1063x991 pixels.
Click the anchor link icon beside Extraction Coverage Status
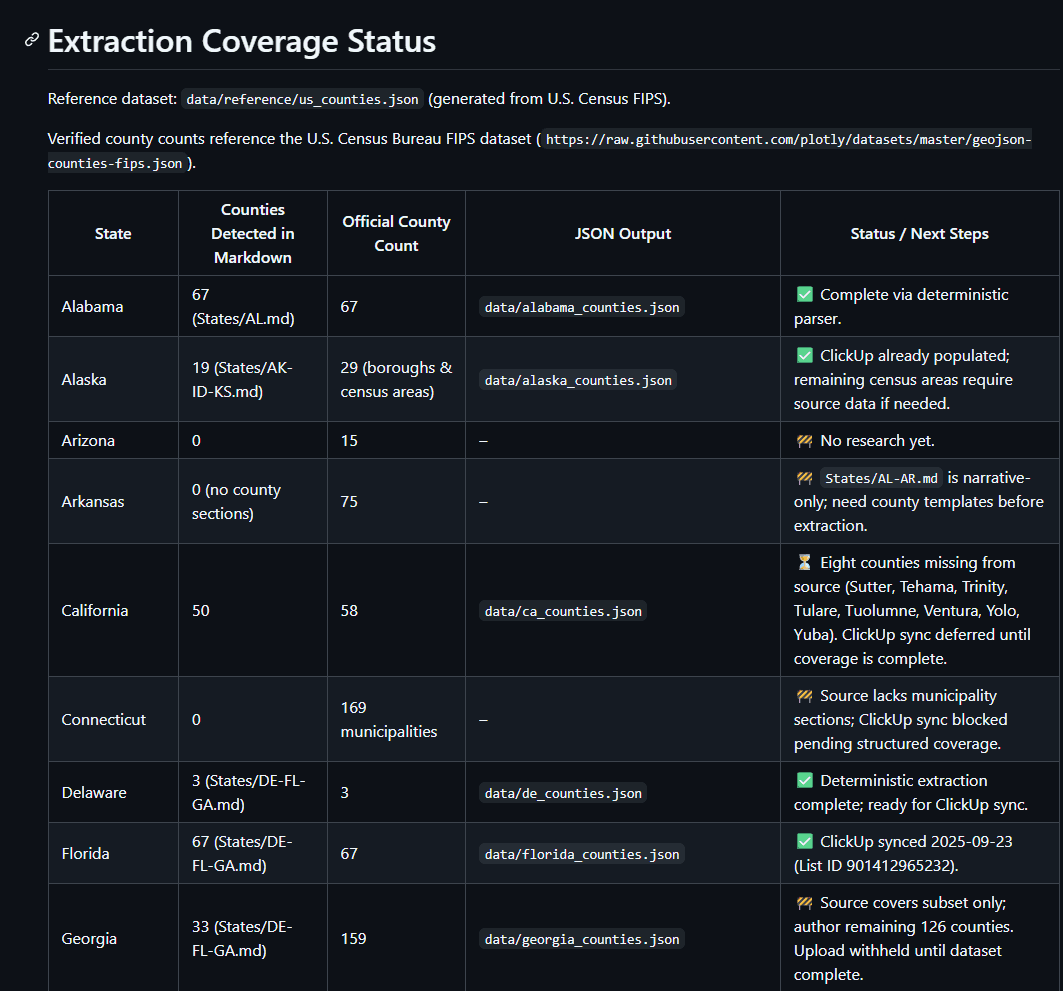click(31, 41)
